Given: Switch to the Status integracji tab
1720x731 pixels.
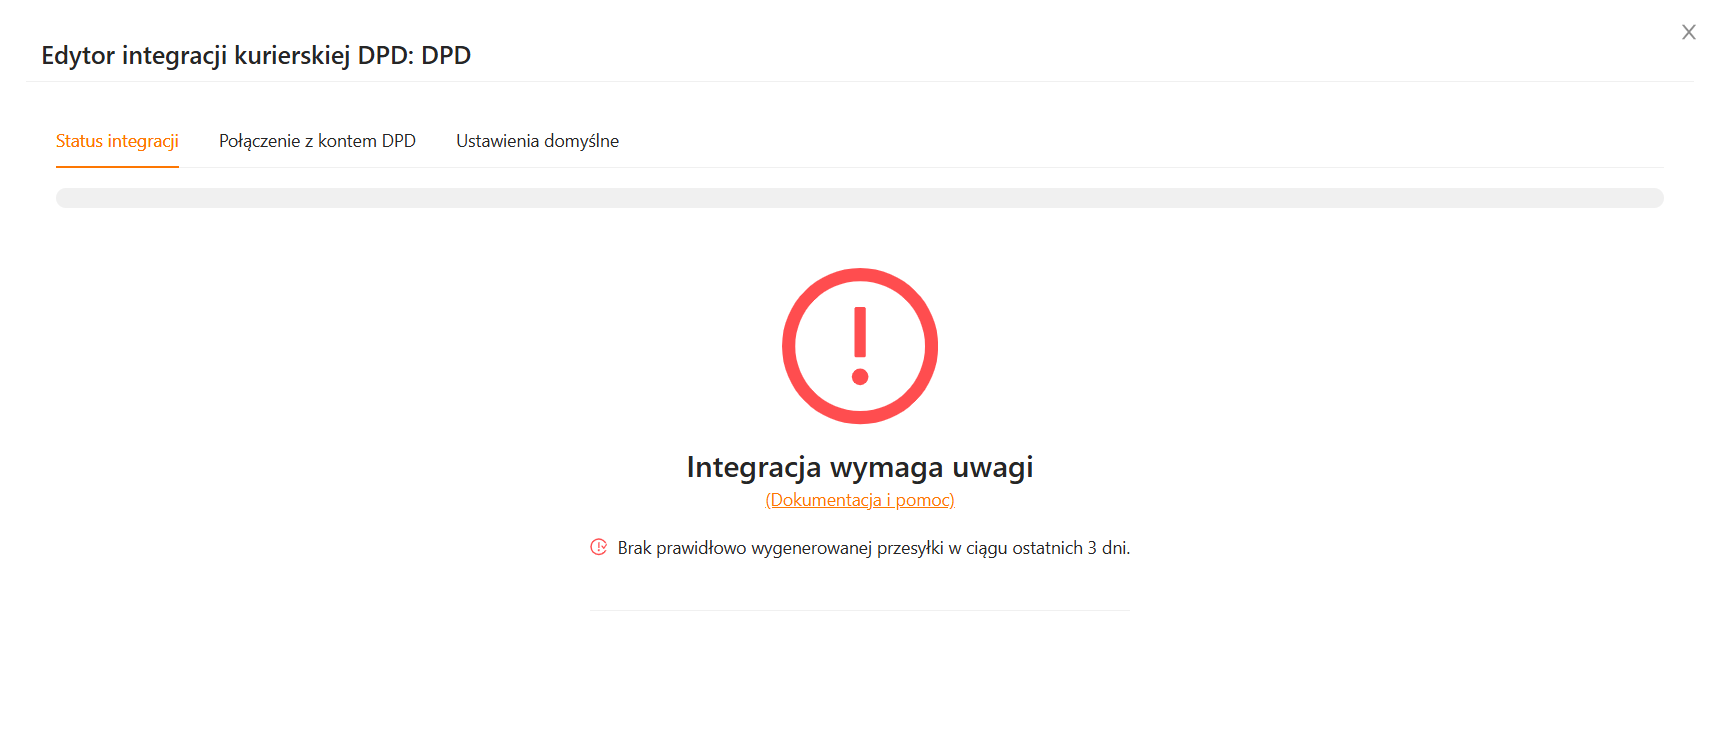Looking at the screenshot, I should (x=117, y=141).
